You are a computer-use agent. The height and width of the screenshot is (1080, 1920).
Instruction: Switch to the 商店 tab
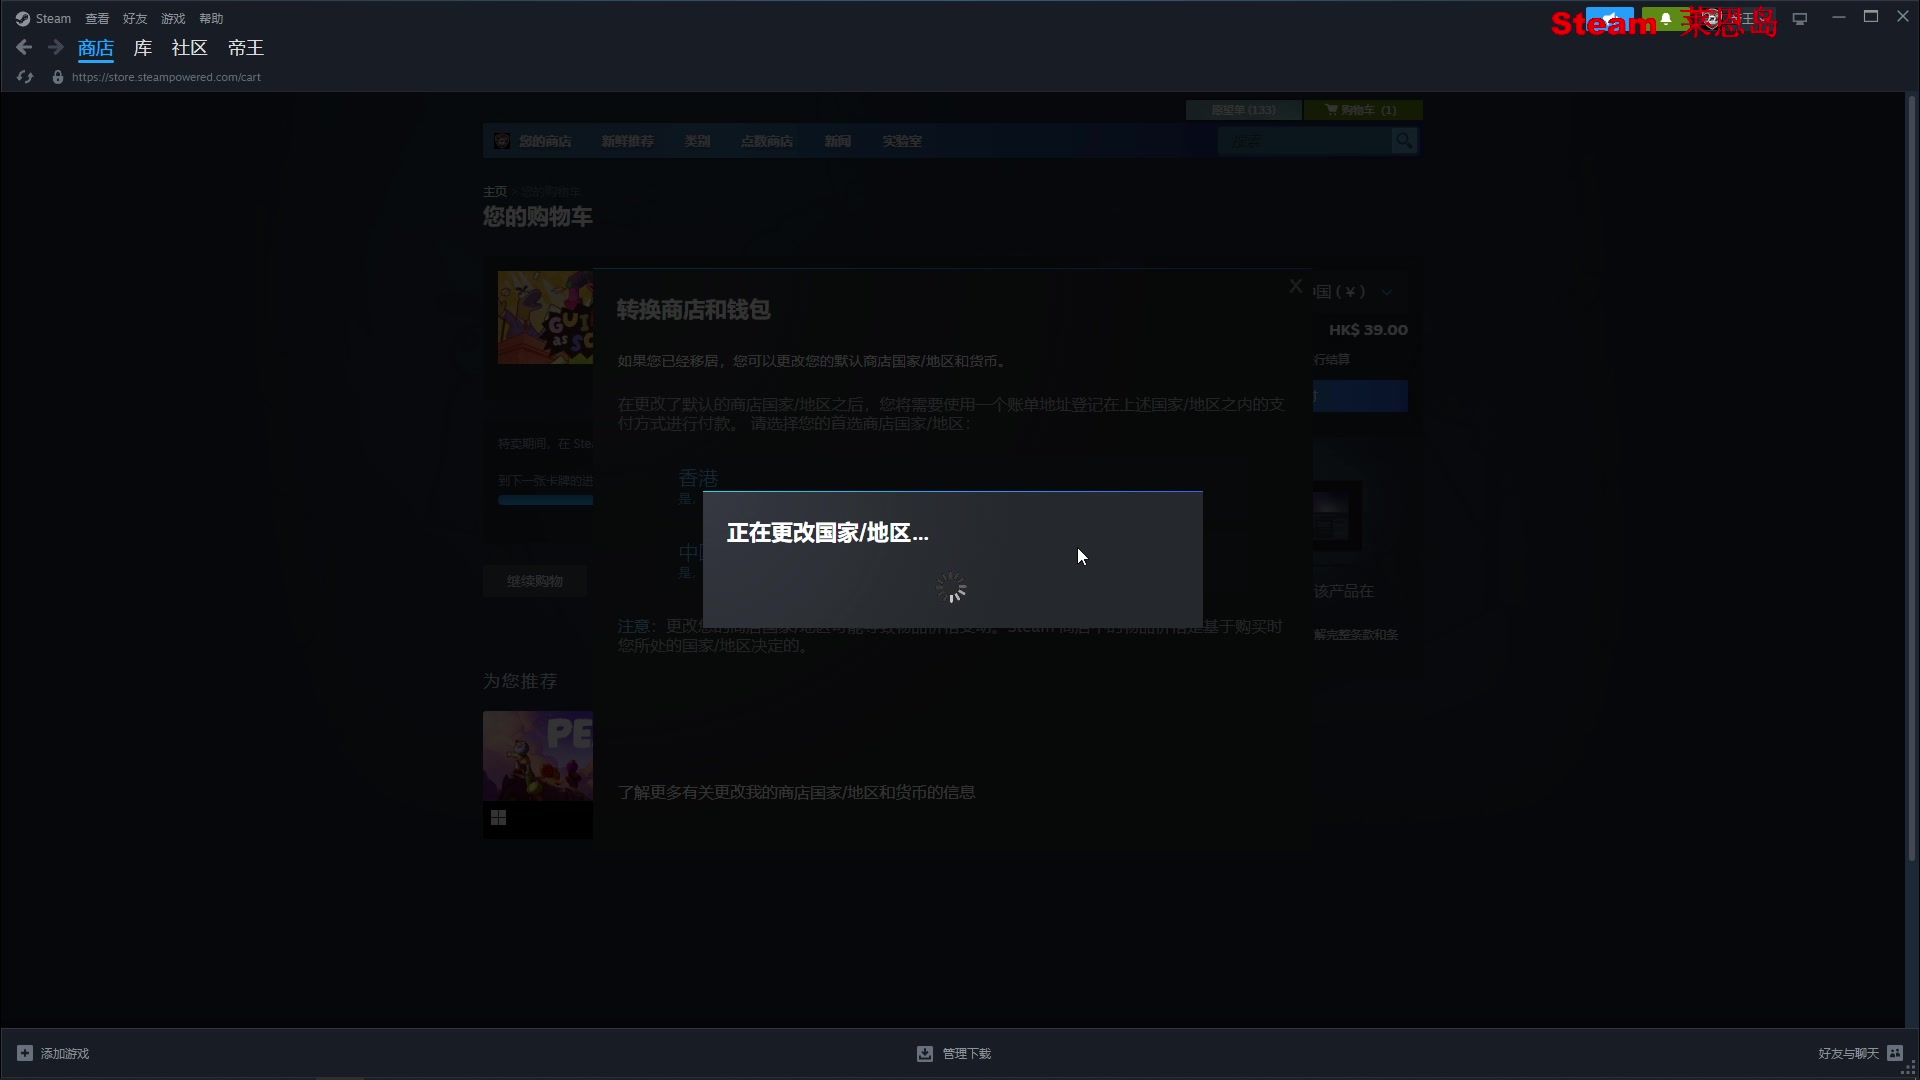click(x=96, y=48)
